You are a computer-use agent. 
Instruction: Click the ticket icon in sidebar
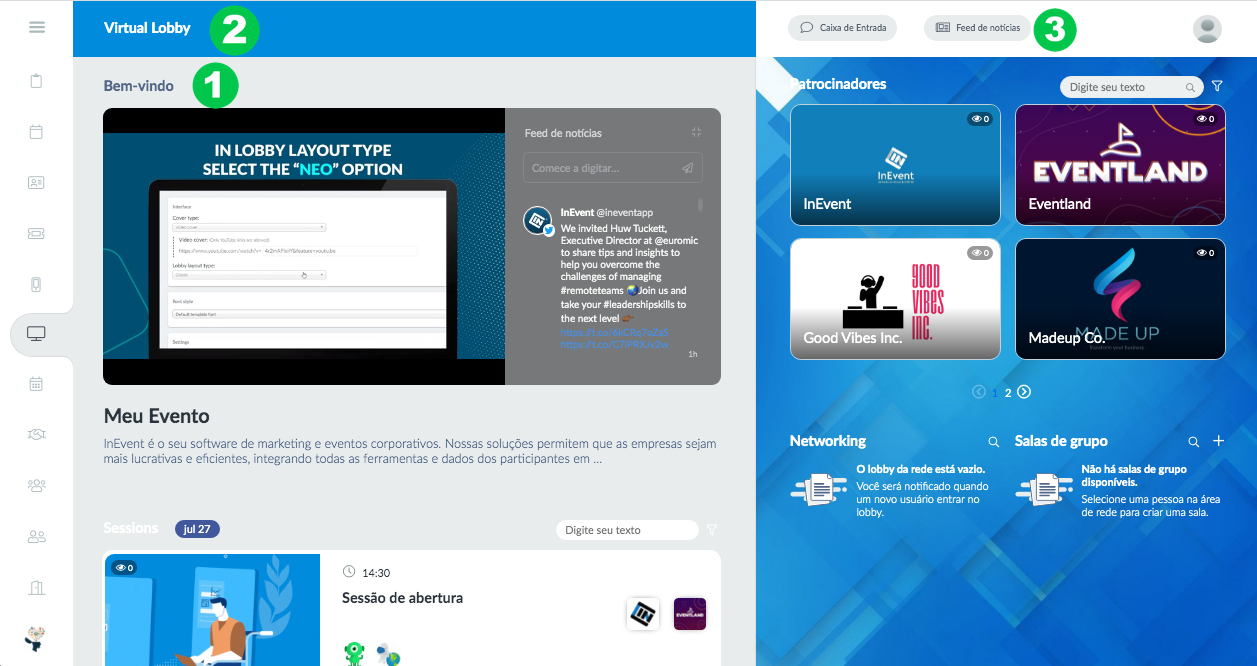pos(37,233)
